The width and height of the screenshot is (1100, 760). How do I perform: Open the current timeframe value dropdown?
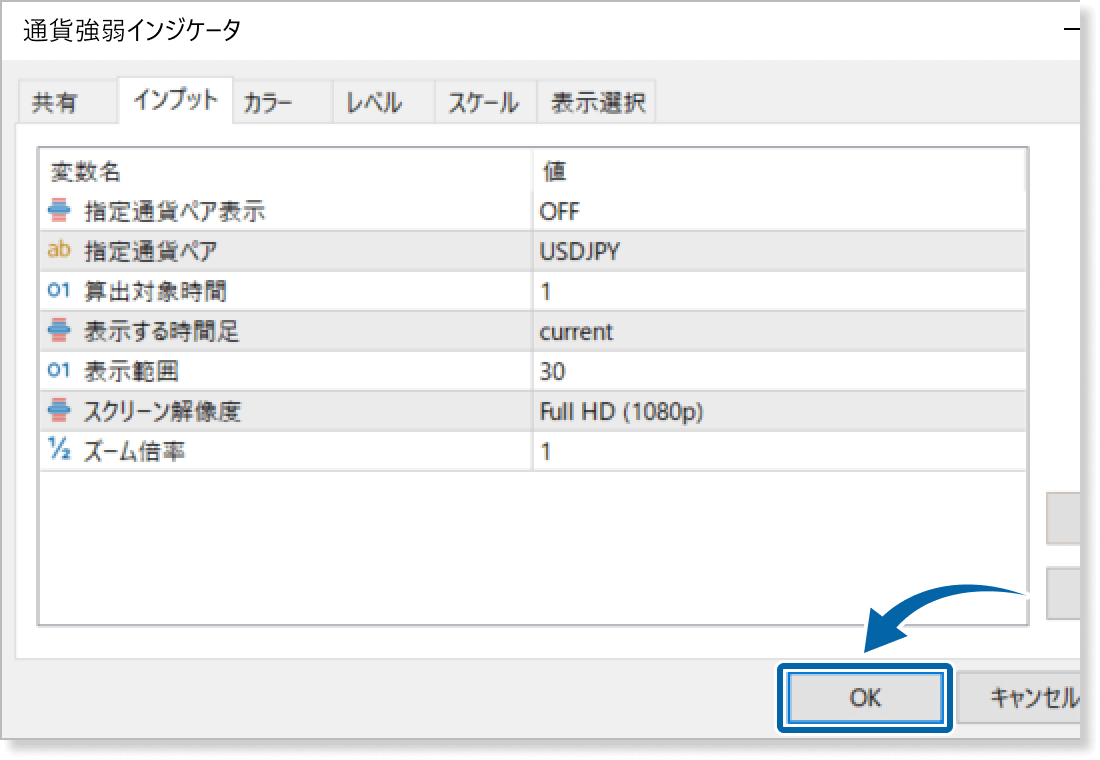pyautogui.click(x=779, y=331)
